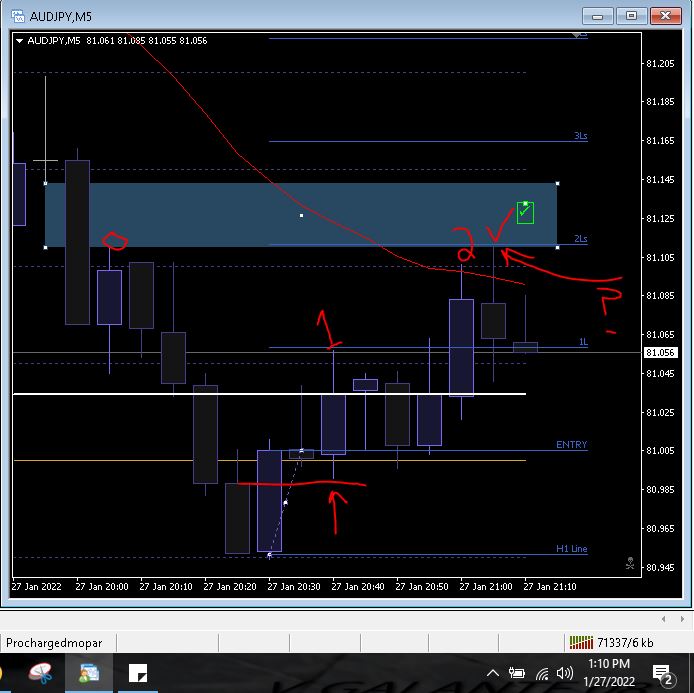Click the 81.205 price scale value
Screen dimensions: 694x693
(660, 63)
